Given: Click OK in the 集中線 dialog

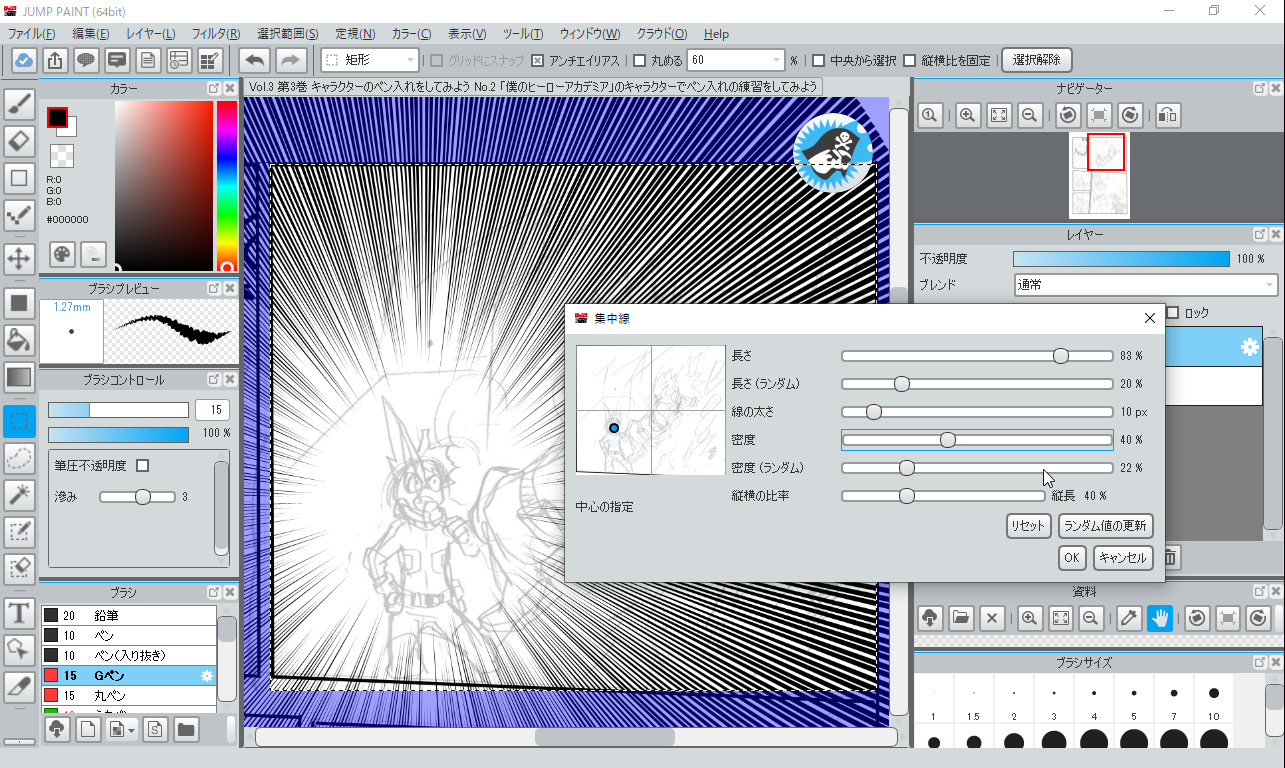Looking at the screenshot, I should point(1072,558).
